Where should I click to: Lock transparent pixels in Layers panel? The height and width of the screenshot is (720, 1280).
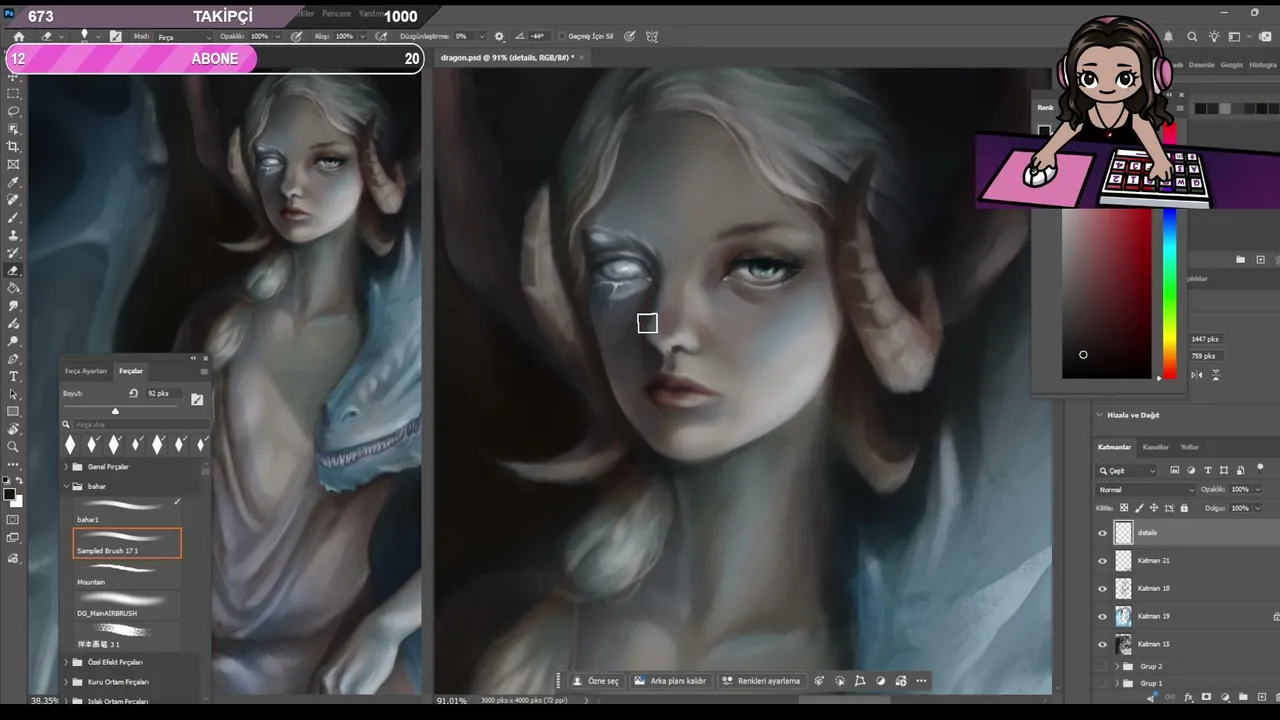coord(1124,508)
